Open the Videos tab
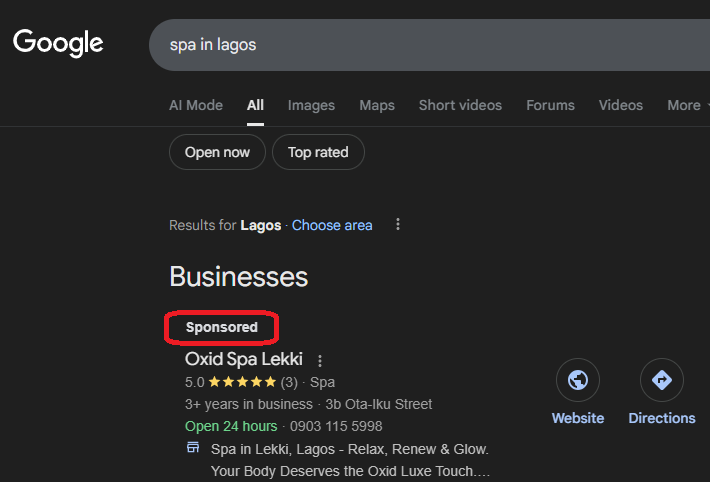710x482 pixels. coord(621,105)
